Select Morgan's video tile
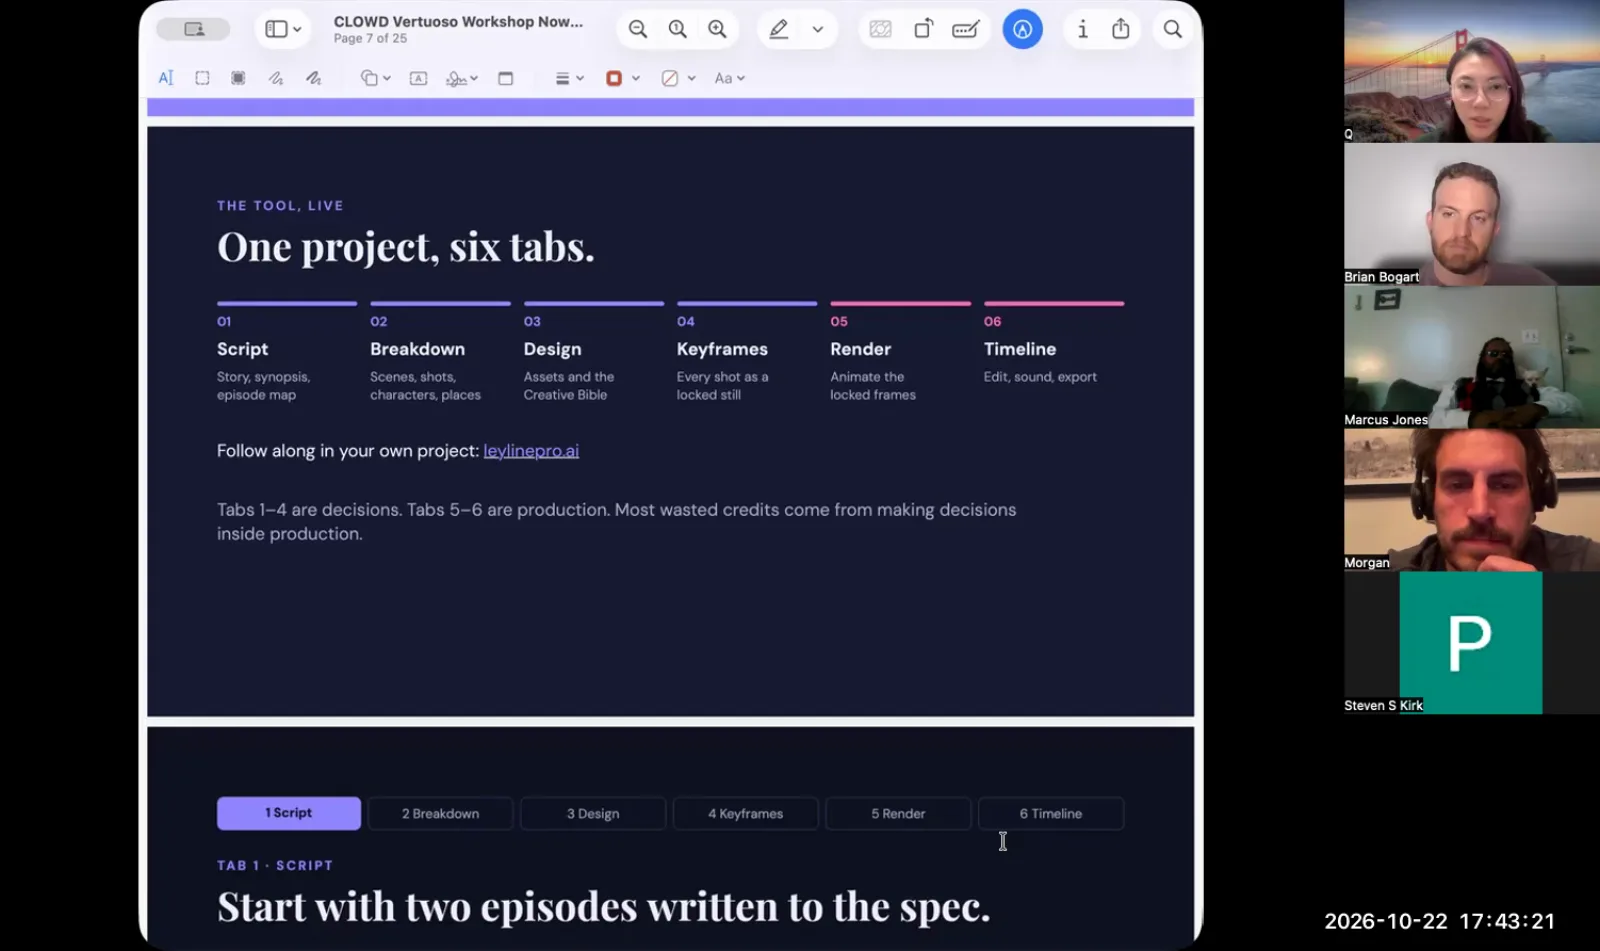Viewport: 1600px width, 951px height. [1472, 500]
